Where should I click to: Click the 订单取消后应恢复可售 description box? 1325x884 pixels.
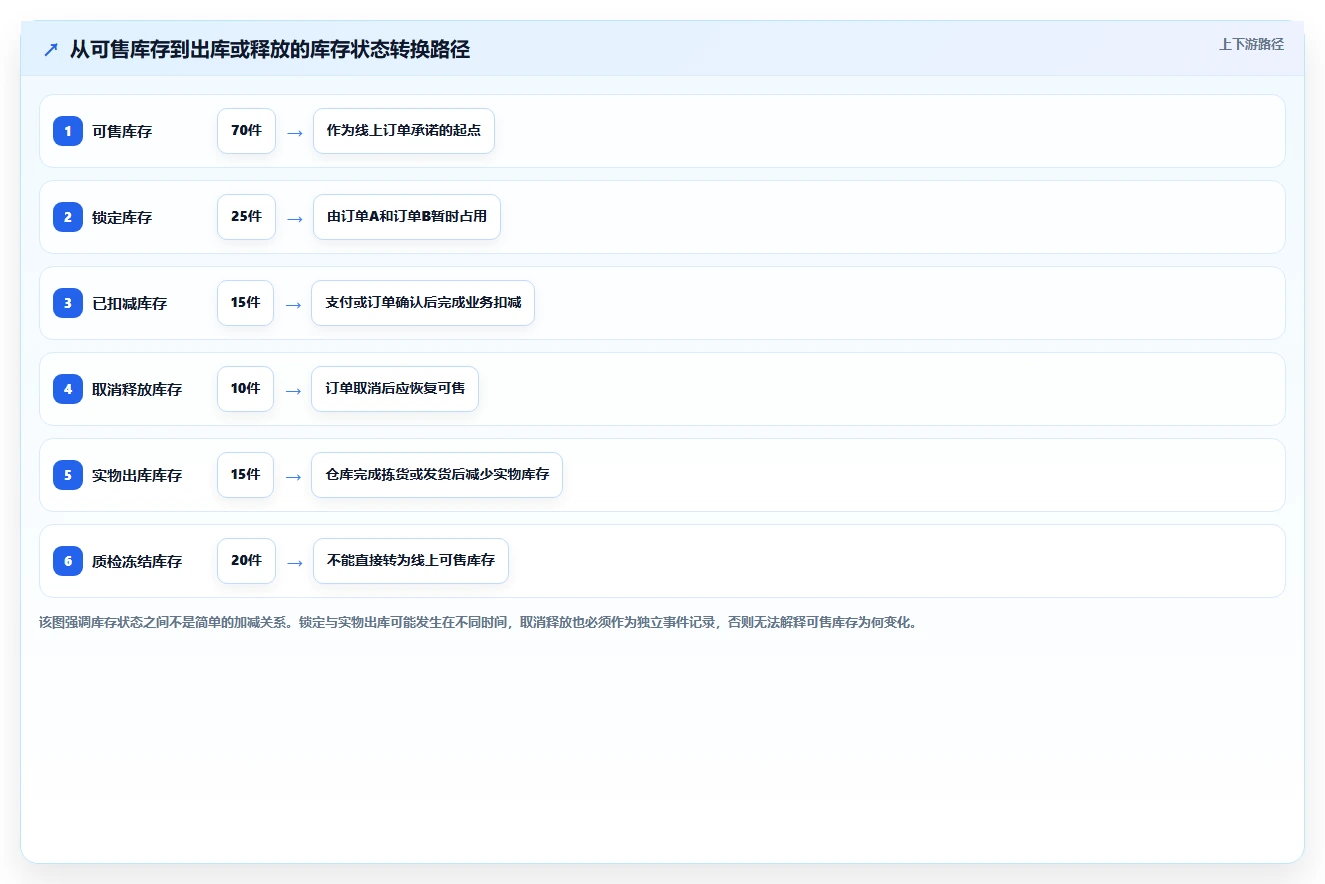click(x=395, y=389)
